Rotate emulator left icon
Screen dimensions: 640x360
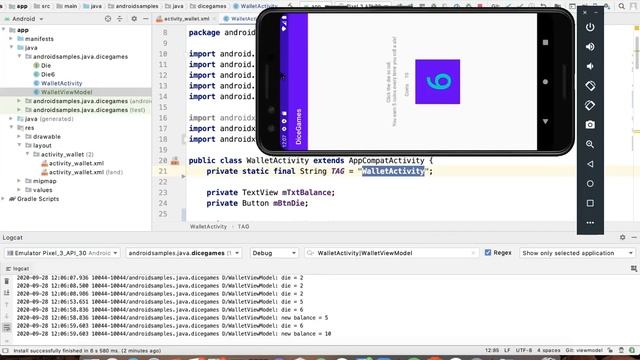pos(590,86)
